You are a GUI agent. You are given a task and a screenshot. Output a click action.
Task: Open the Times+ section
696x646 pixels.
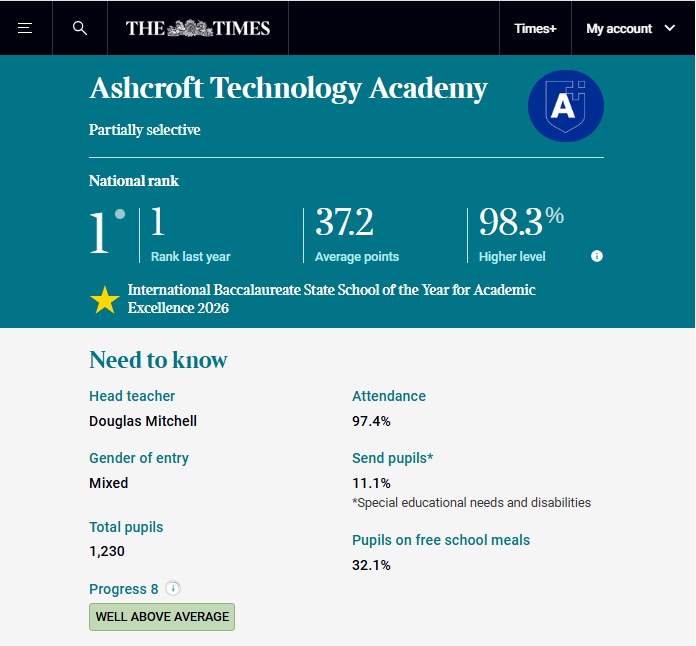pos(535,29)
